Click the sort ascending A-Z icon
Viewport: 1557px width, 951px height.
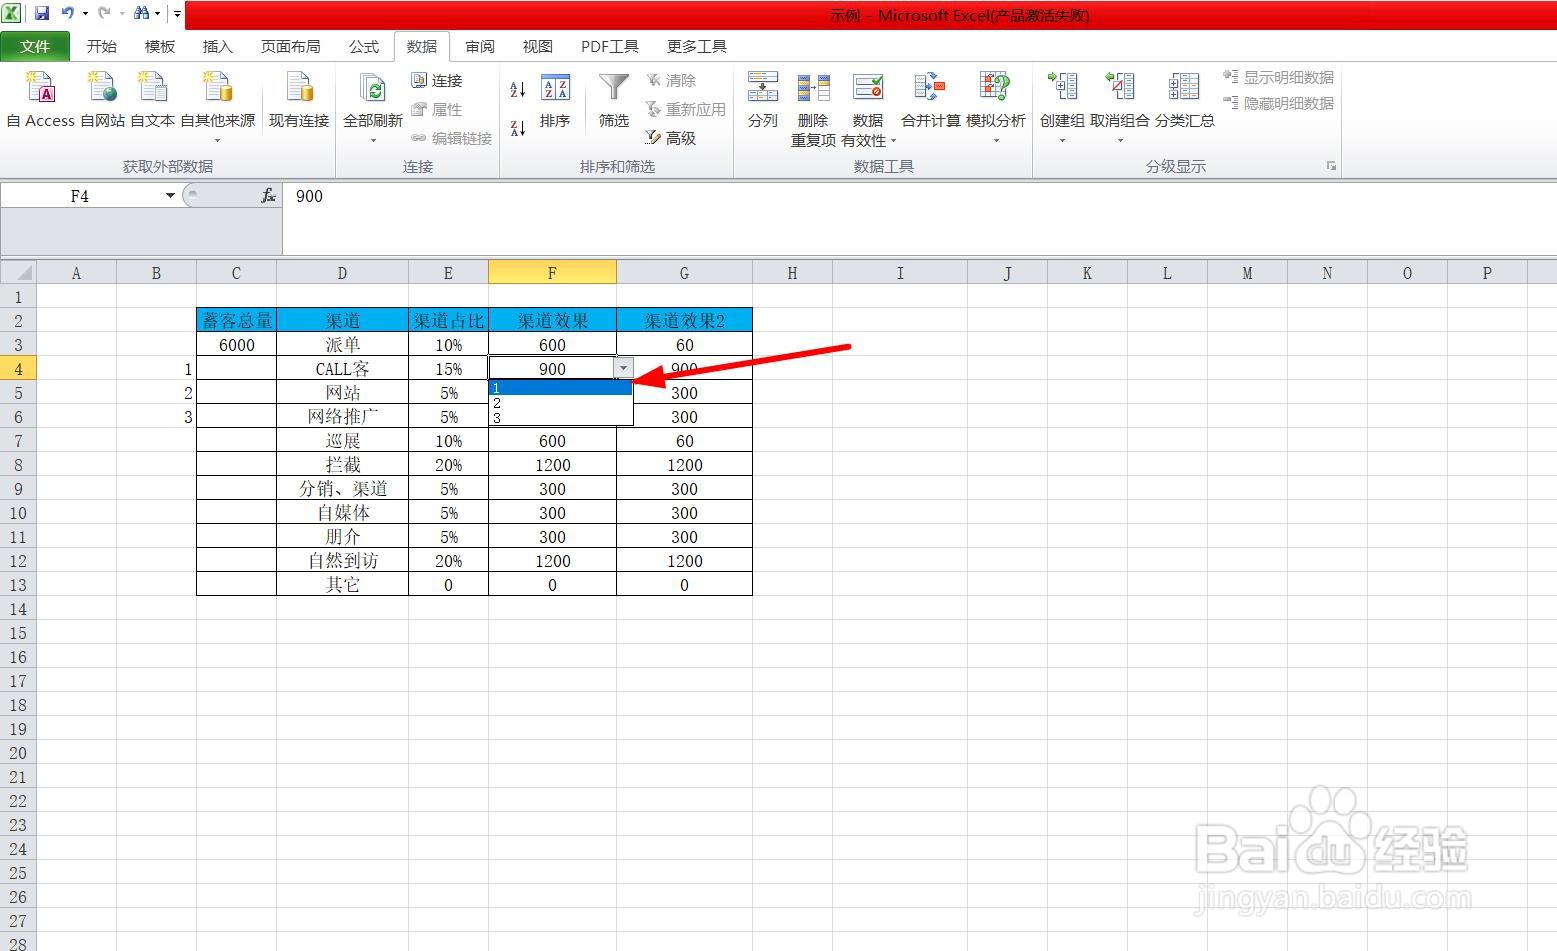point(518,90)
